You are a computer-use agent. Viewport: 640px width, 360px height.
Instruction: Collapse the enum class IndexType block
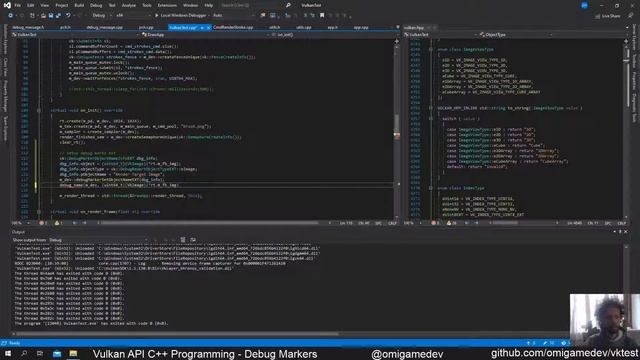click(x=431, y=188)
